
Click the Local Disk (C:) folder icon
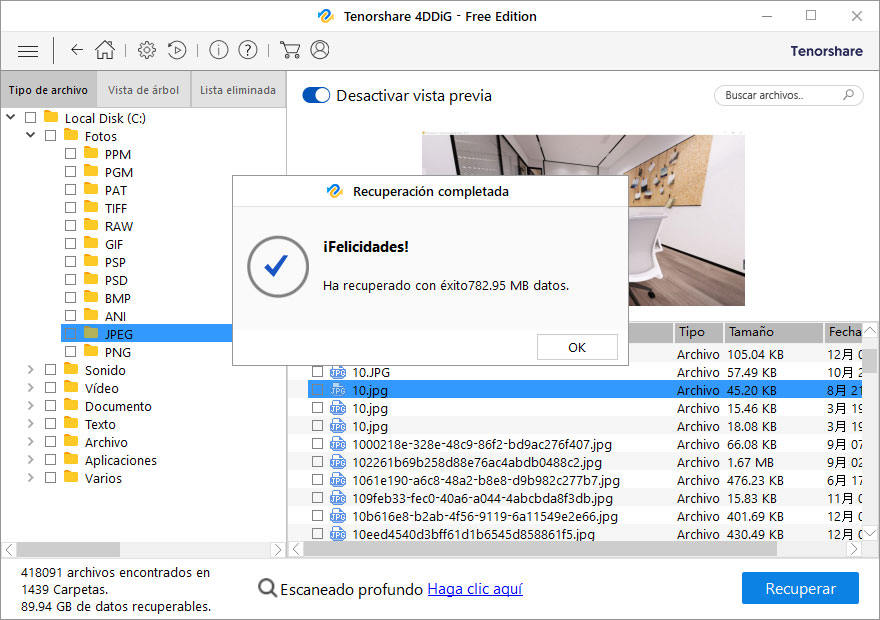tap(51, 117)
